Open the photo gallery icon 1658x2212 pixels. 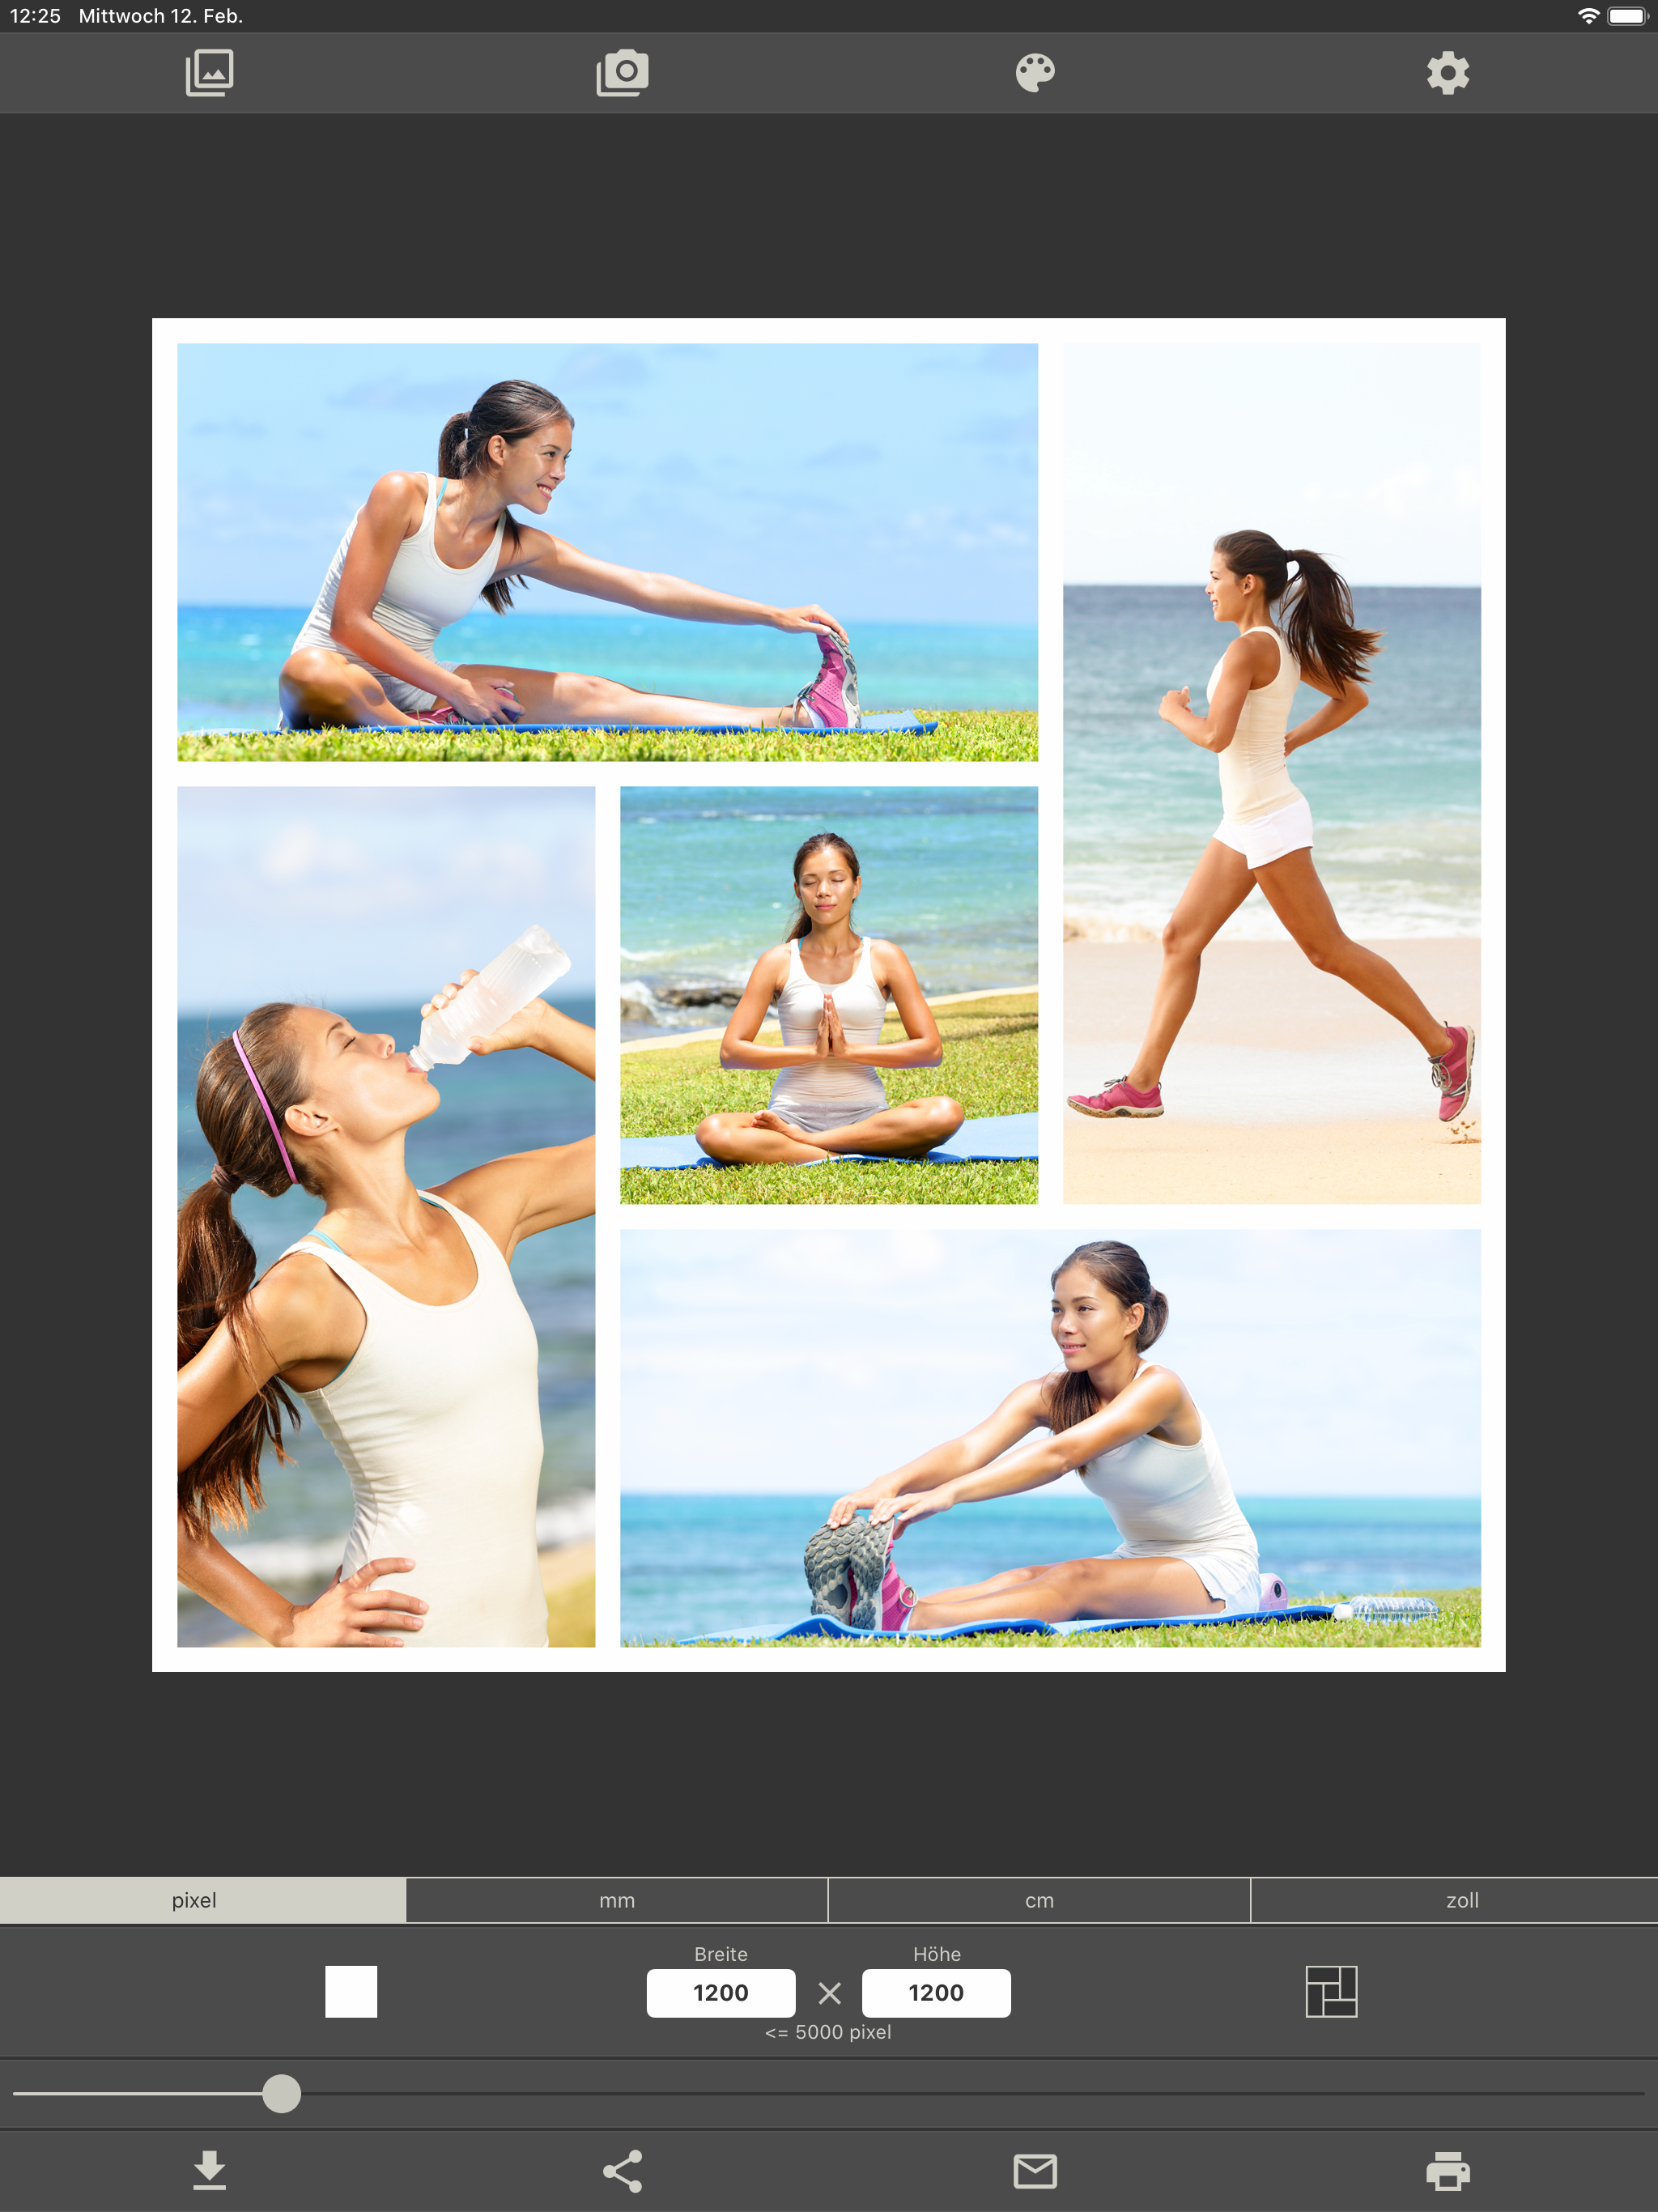click(209, 73)
